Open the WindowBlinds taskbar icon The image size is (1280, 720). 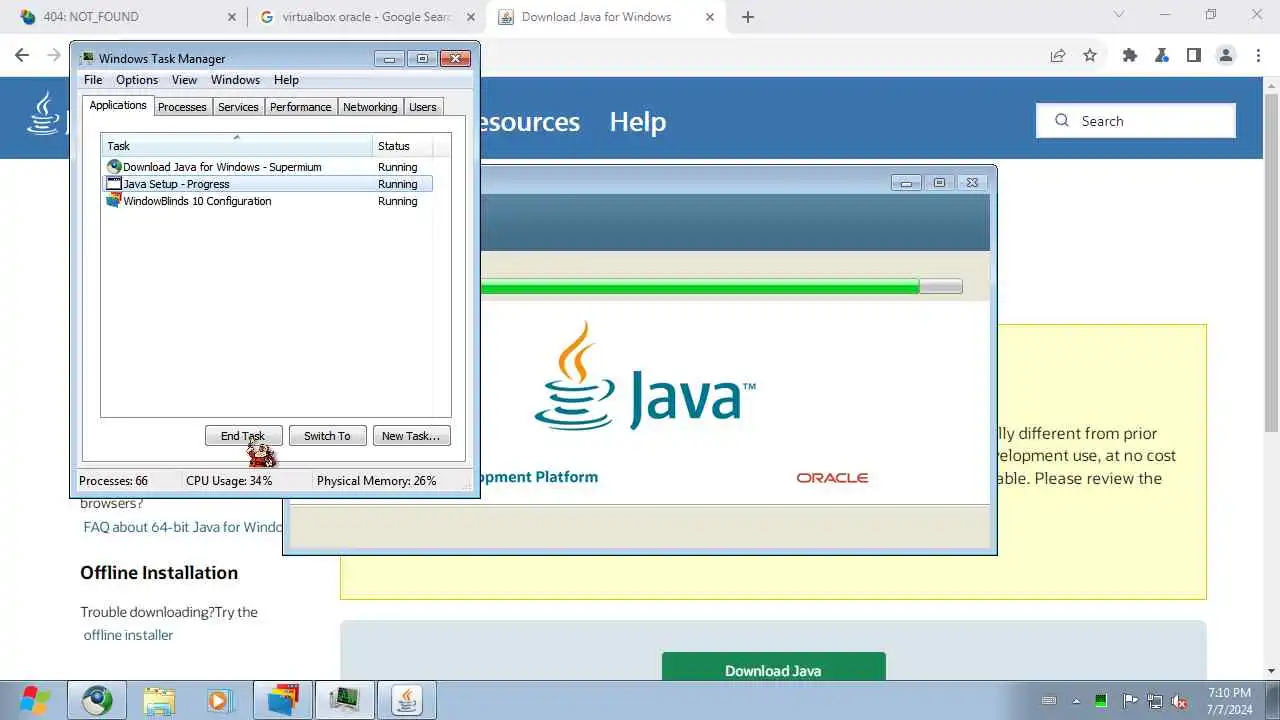pyautogui.click(x=283, y=700)
